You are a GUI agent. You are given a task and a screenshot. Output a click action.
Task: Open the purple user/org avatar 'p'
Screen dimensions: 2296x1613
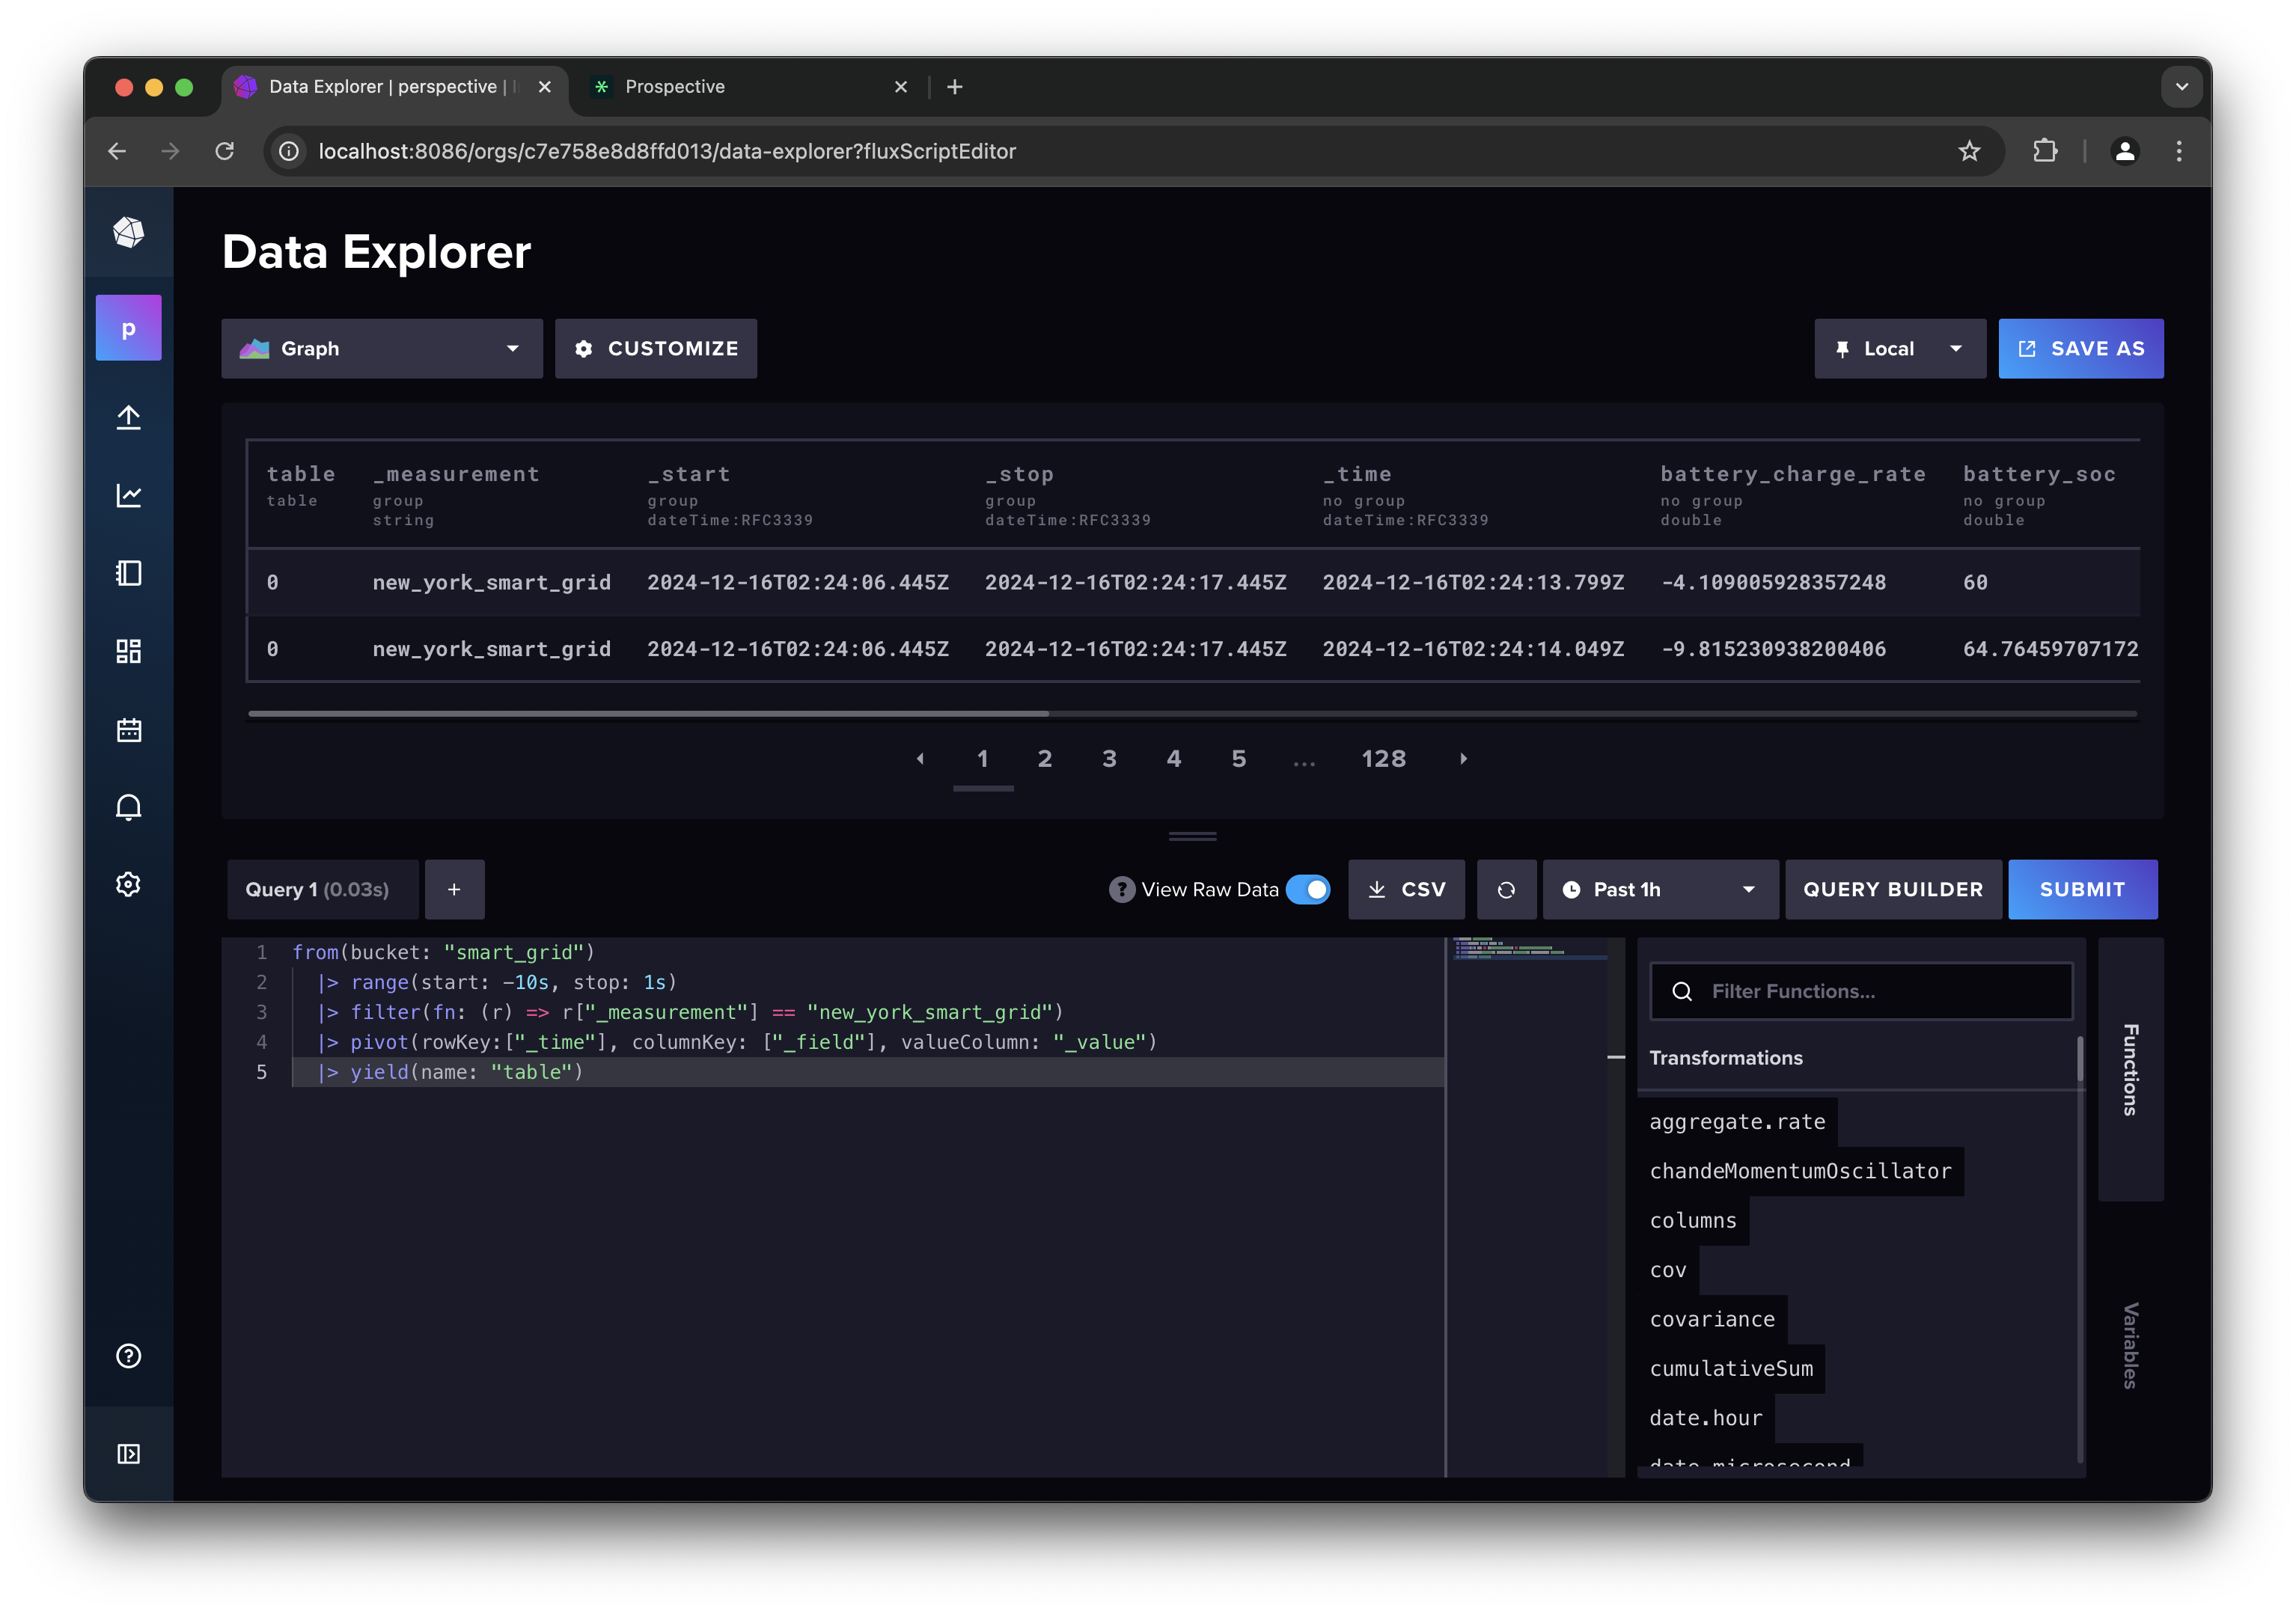128,328
